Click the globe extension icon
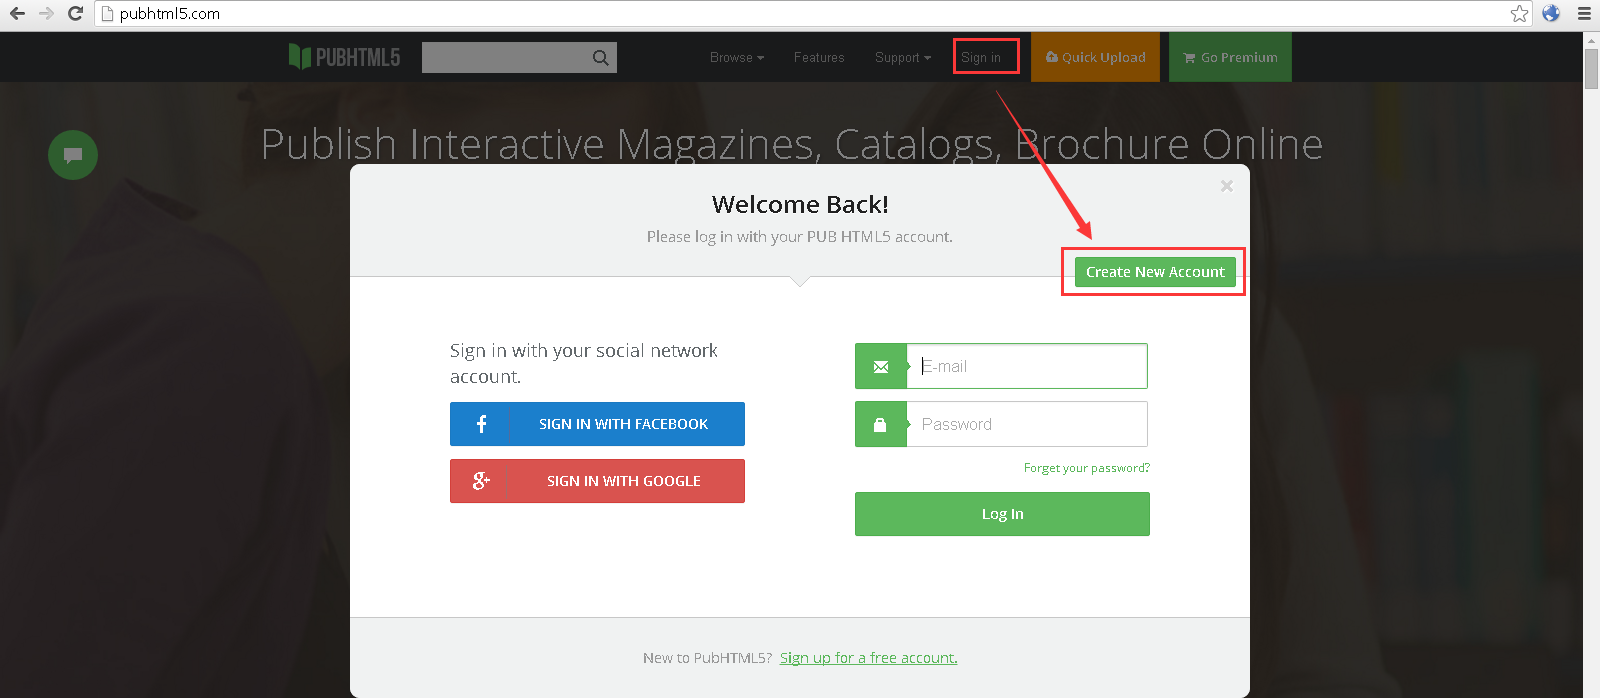Screen dimensions: 1600x698 1551,13
